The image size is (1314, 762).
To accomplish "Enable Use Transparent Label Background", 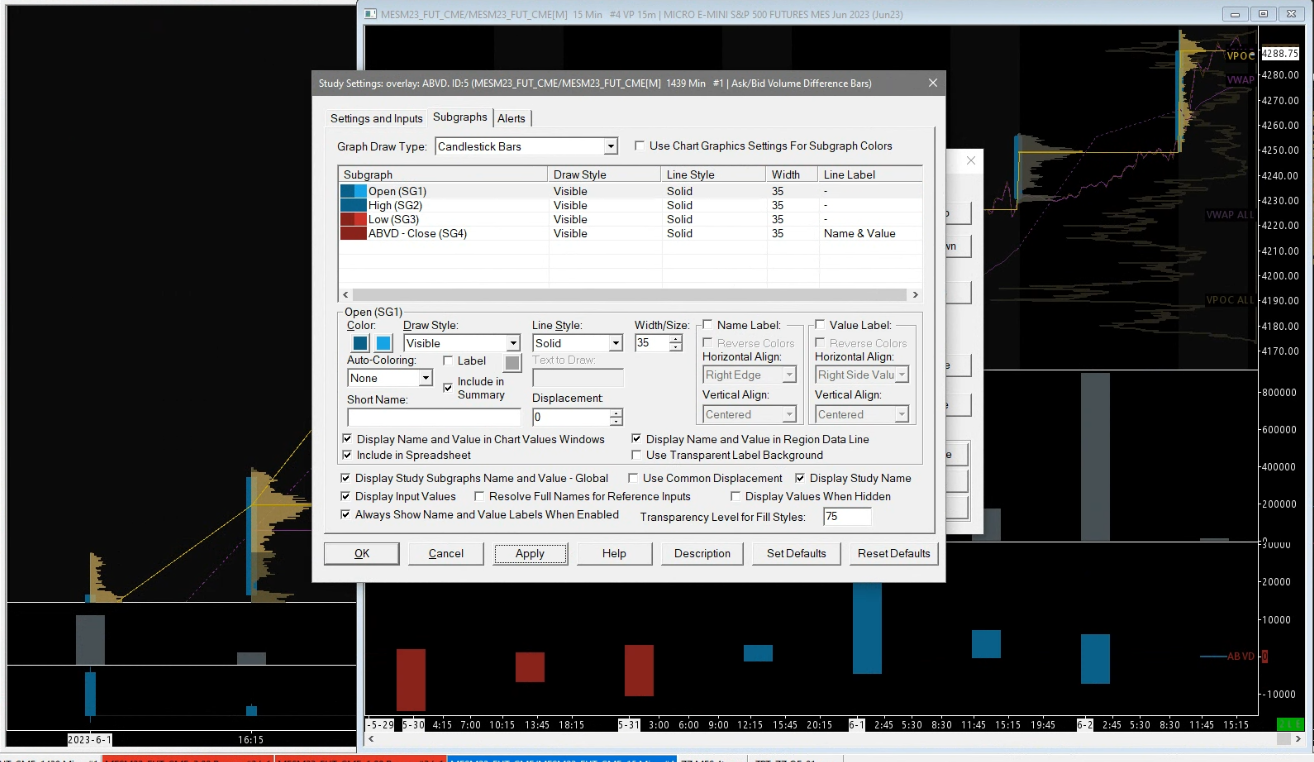I will pos(636,455).
